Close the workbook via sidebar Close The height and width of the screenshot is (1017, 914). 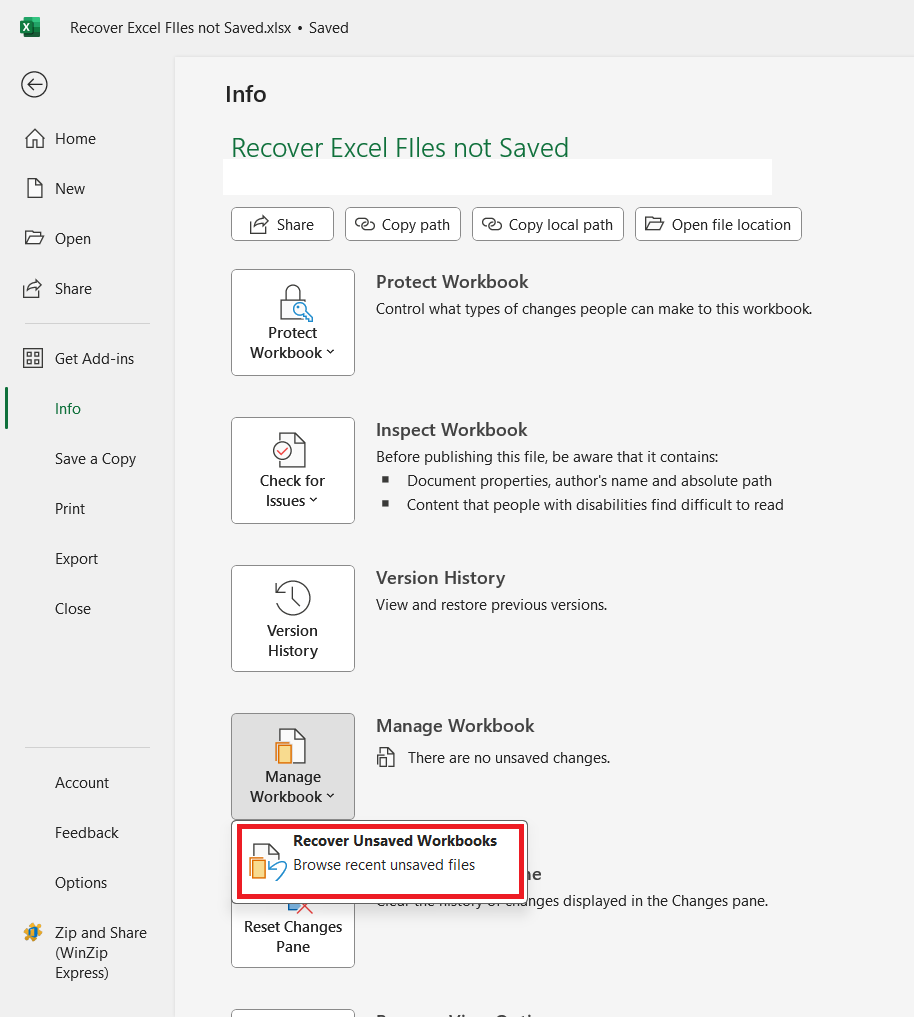73,608
